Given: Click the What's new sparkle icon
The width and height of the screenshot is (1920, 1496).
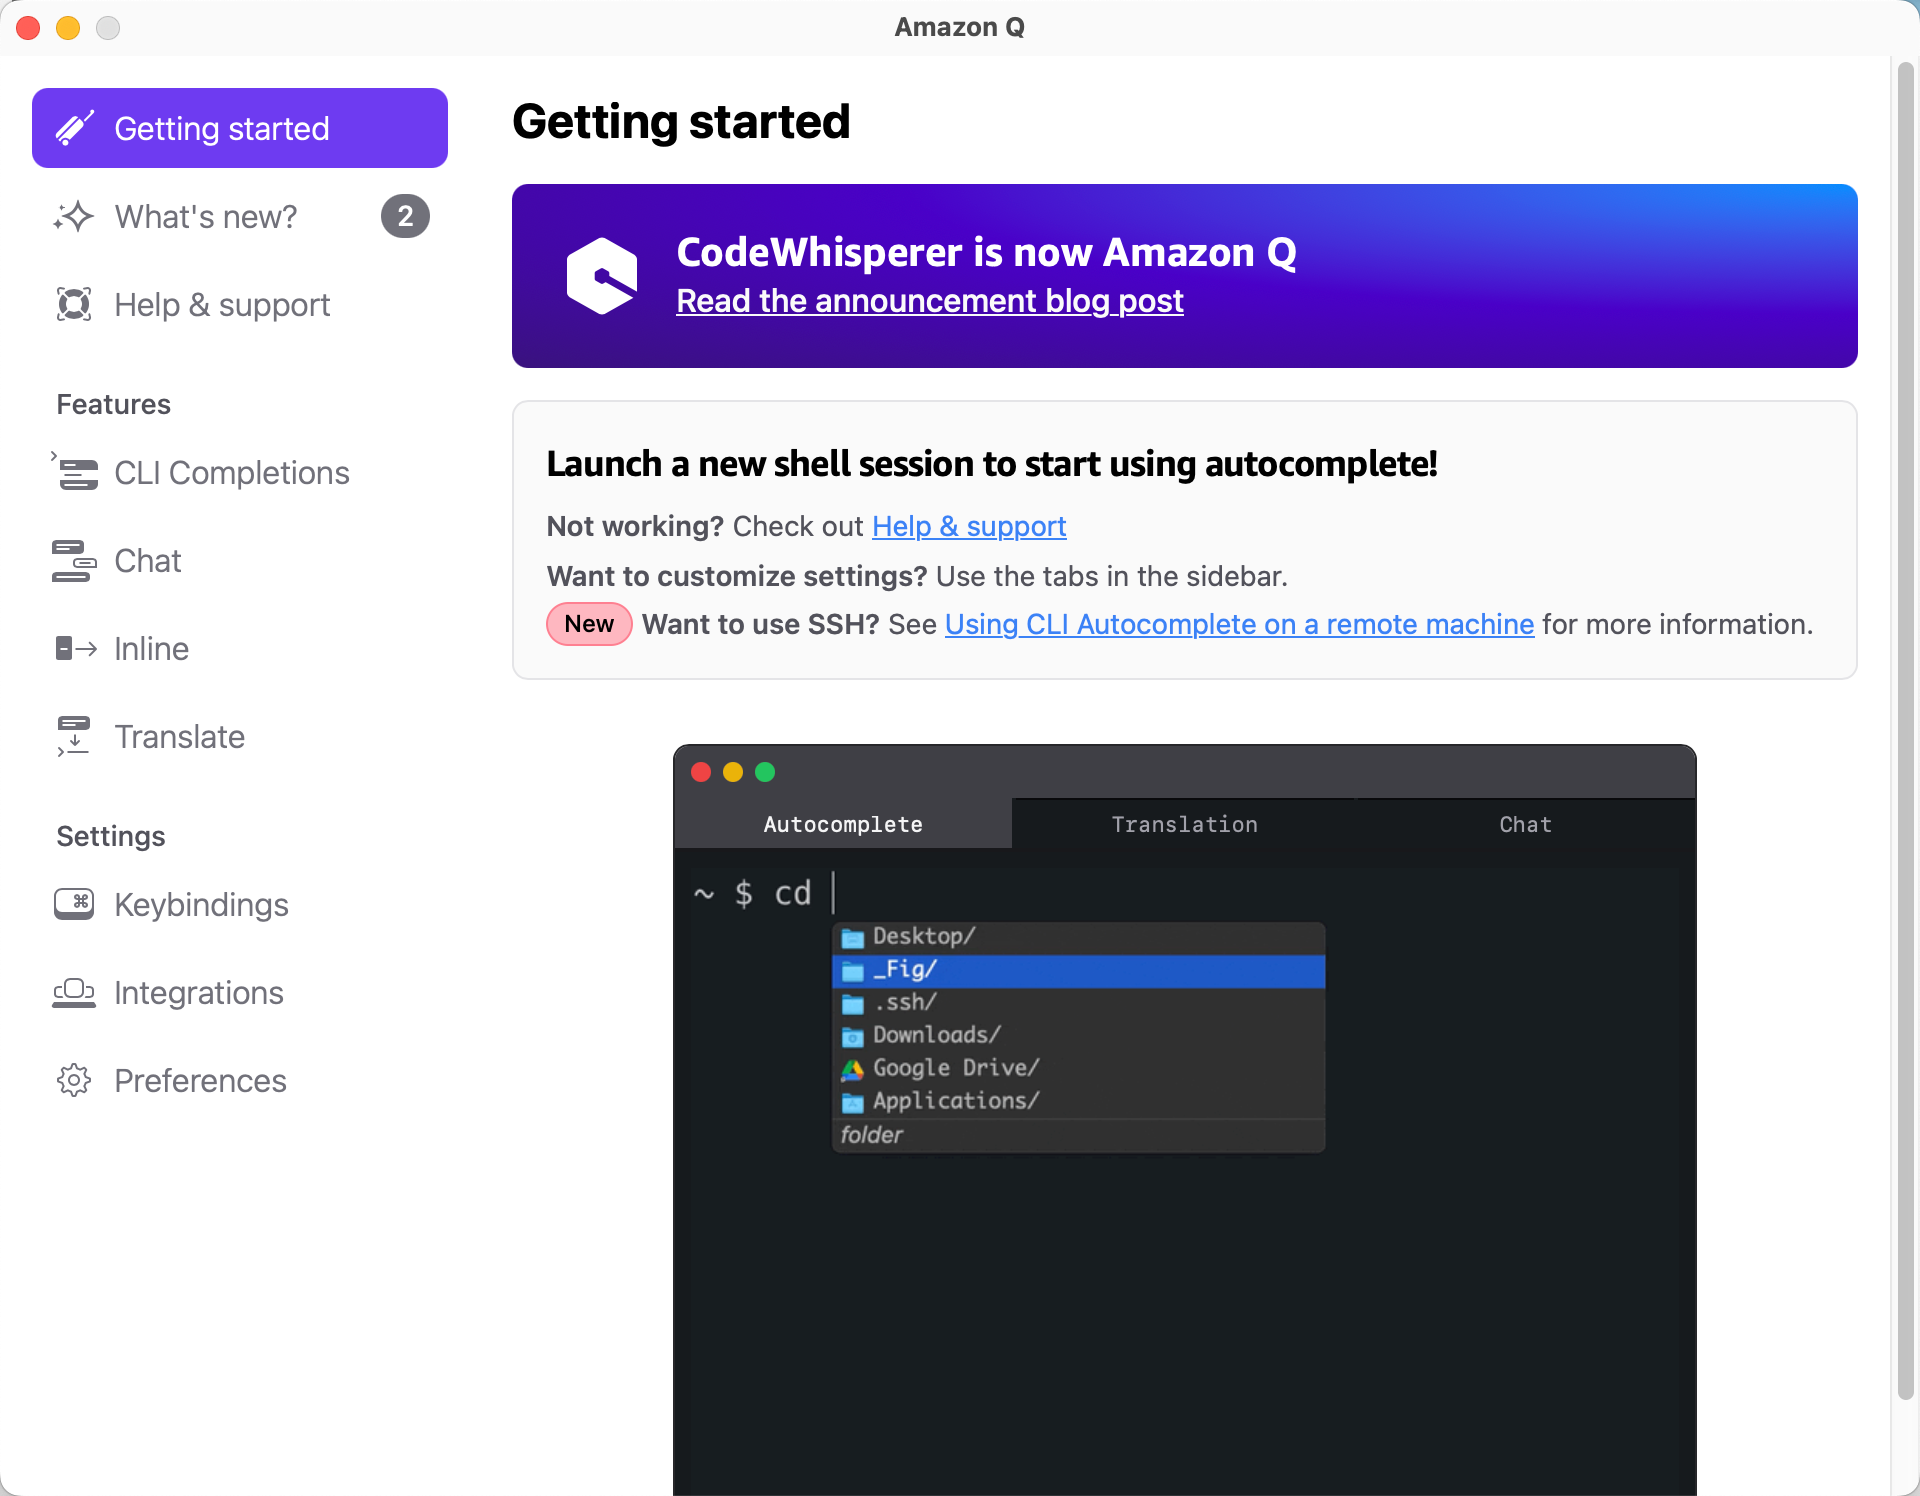Looking at the screenshot, I should click(x=74, y=217).
